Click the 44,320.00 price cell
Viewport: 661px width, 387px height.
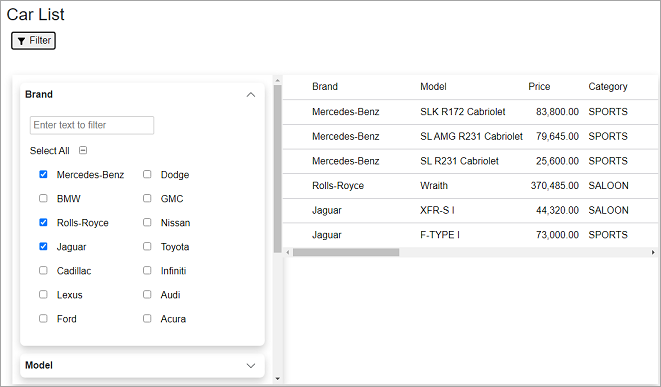point(557,210)
